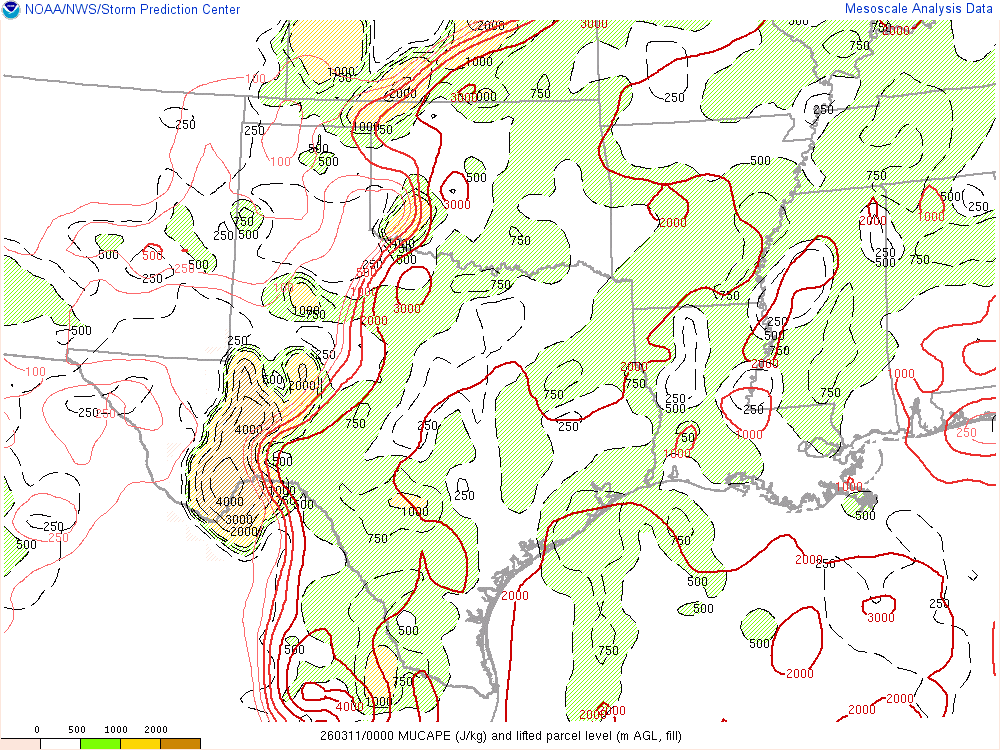Click the 260311/0000 timestamp in the caption

[x=356, y=736]
